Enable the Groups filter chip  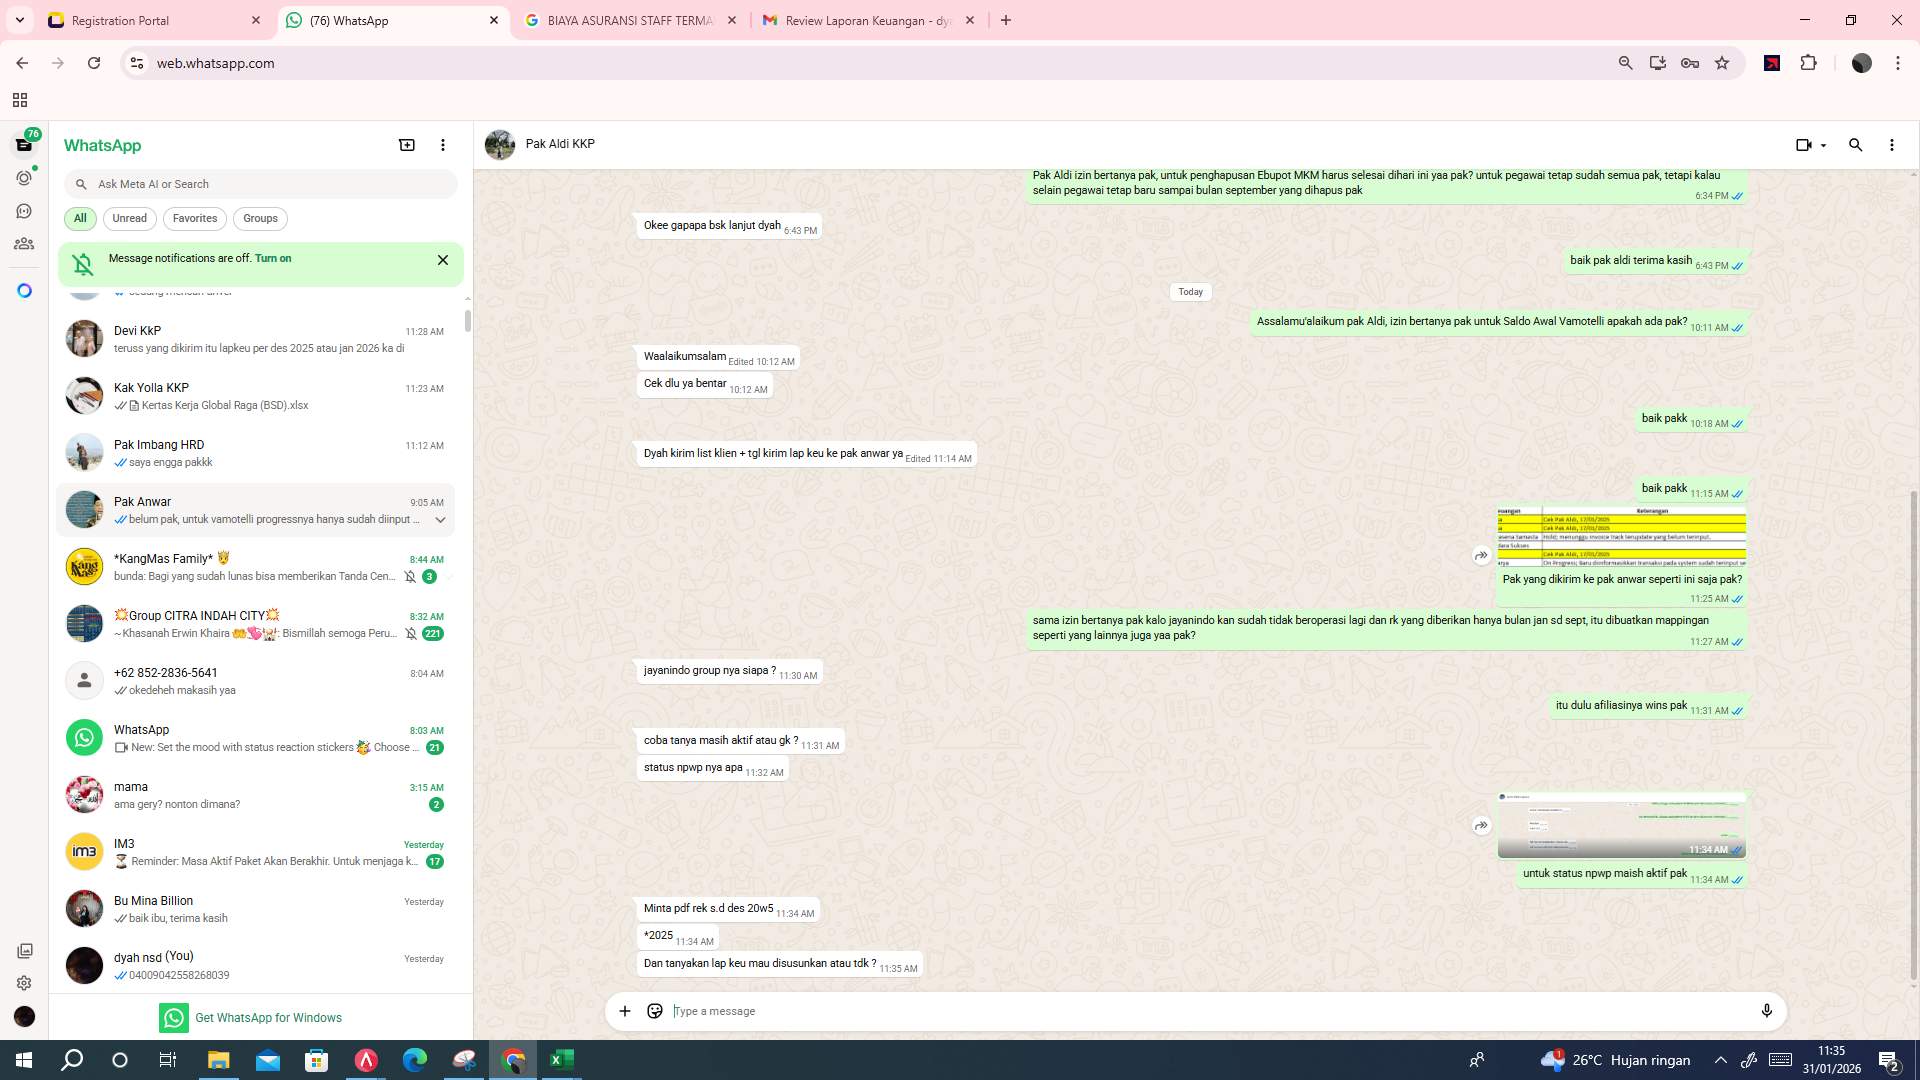pos(260,218)
